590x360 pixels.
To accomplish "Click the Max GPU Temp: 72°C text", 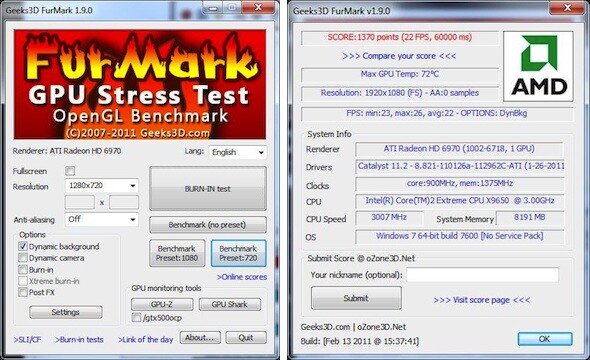I will pyautogui.click(x=400, y=74).
